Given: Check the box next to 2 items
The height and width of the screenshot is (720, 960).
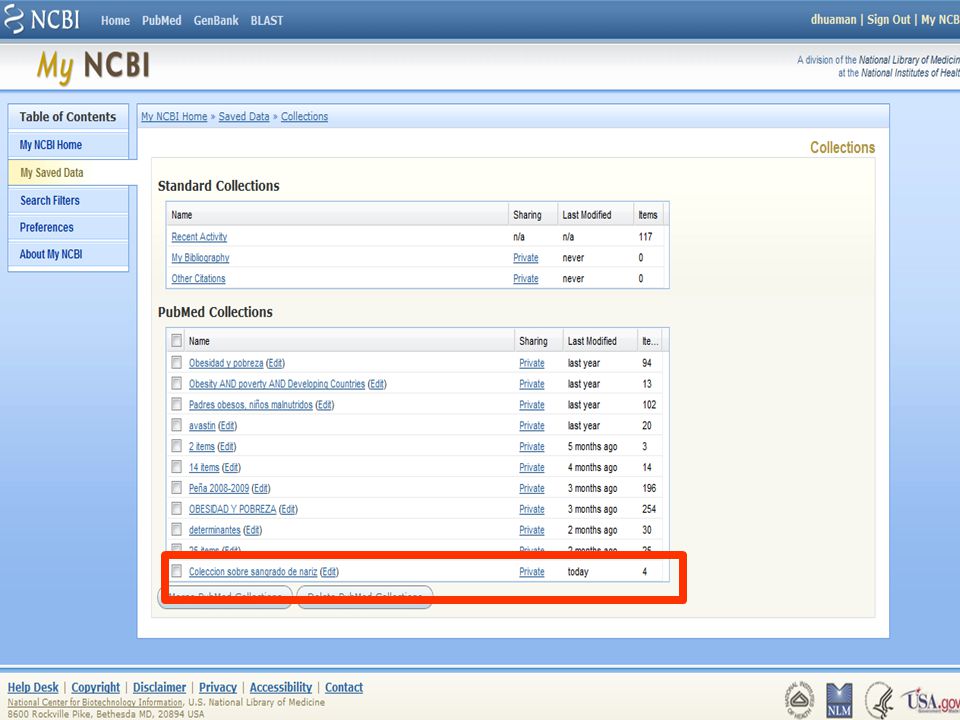Looking at the screenshot, I should click(176, 446).
